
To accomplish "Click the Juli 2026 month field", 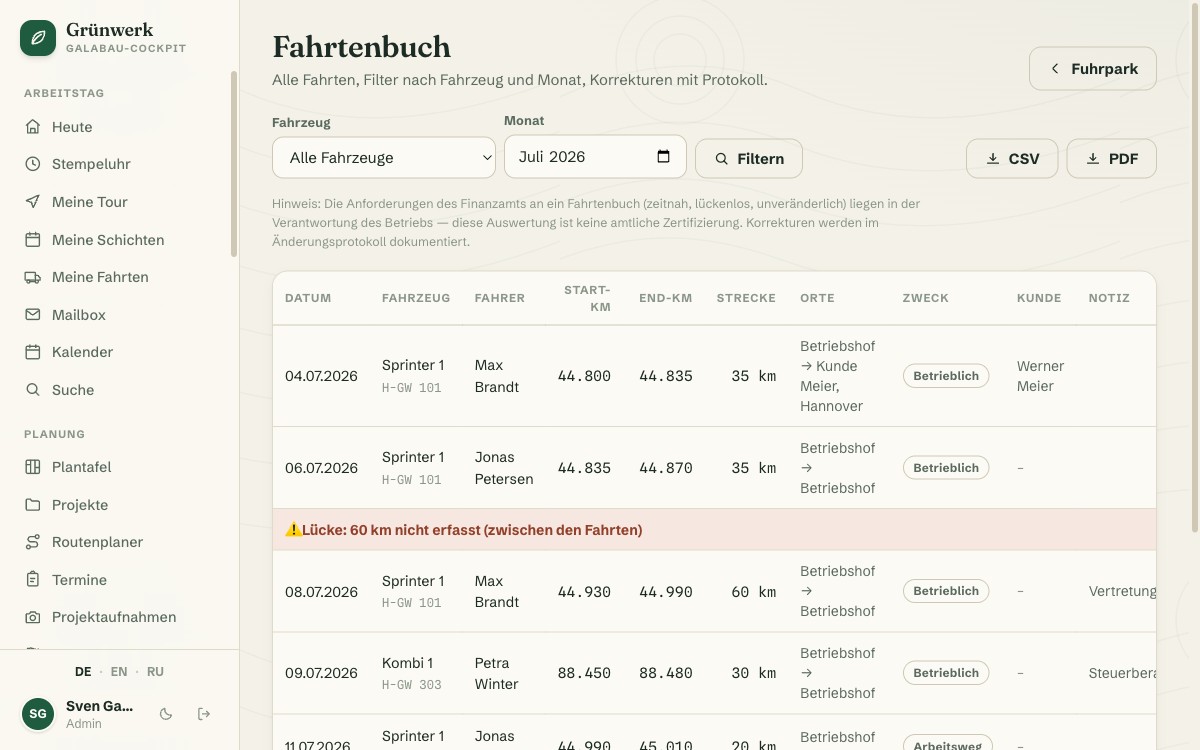I will click(595, 157).
